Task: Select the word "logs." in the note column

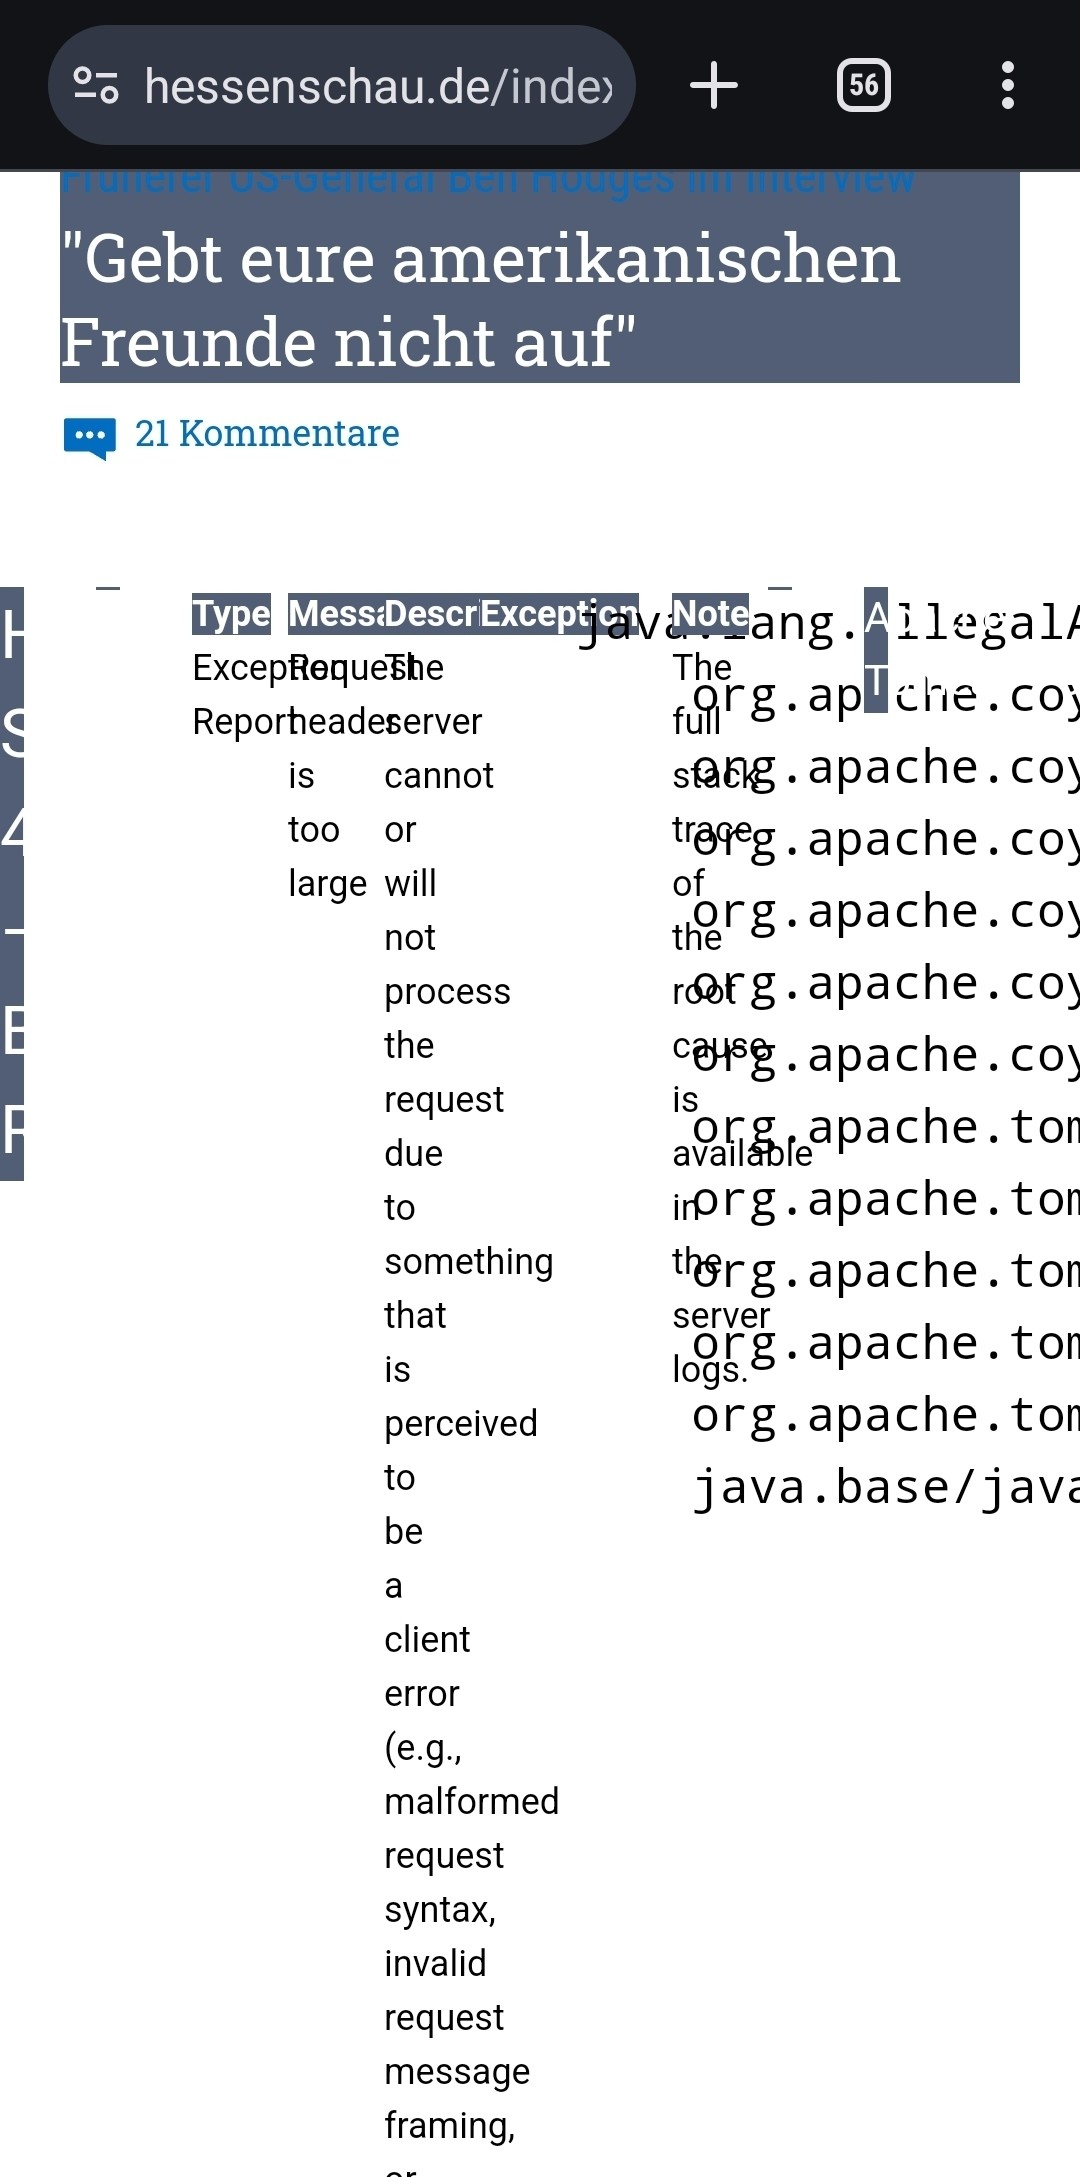Action: click(710, 1370)
